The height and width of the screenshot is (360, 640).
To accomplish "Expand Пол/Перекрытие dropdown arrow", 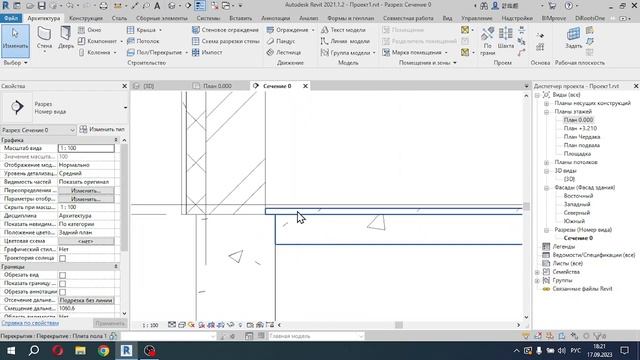I will tap(187, 53).
